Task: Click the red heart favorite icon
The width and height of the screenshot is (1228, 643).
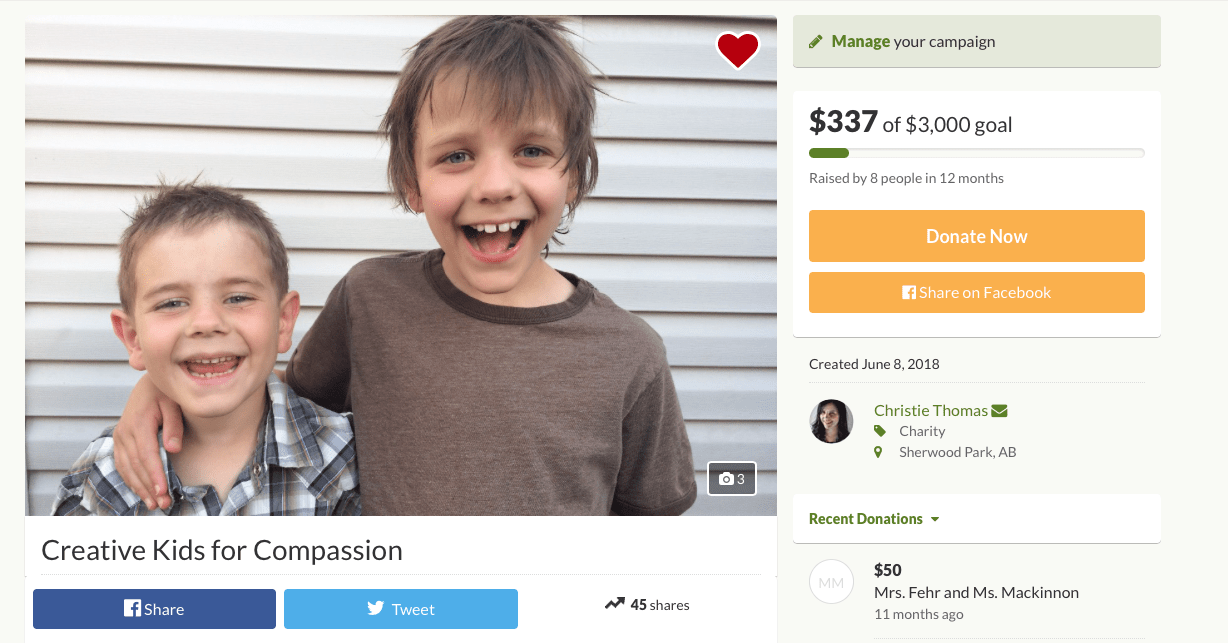Action: click(737, 50)
